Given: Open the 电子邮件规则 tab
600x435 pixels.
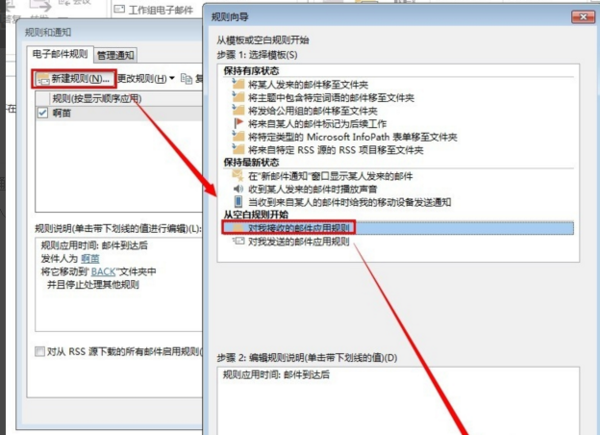Looking at the screenshot, I should (61, 54).
